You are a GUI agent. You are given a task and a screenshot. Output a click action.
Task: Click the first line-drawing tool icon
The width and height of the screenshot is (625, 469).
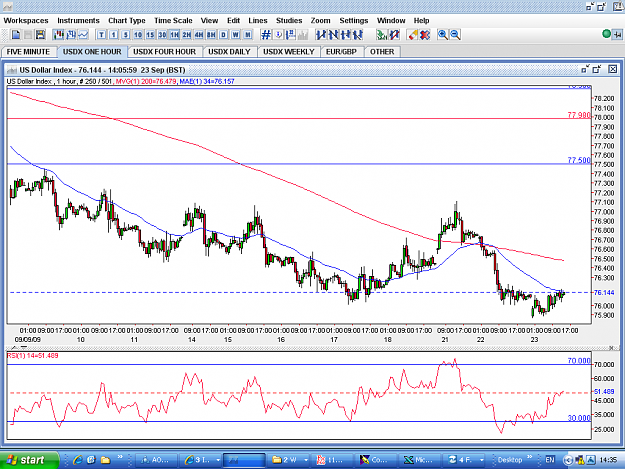321,35
